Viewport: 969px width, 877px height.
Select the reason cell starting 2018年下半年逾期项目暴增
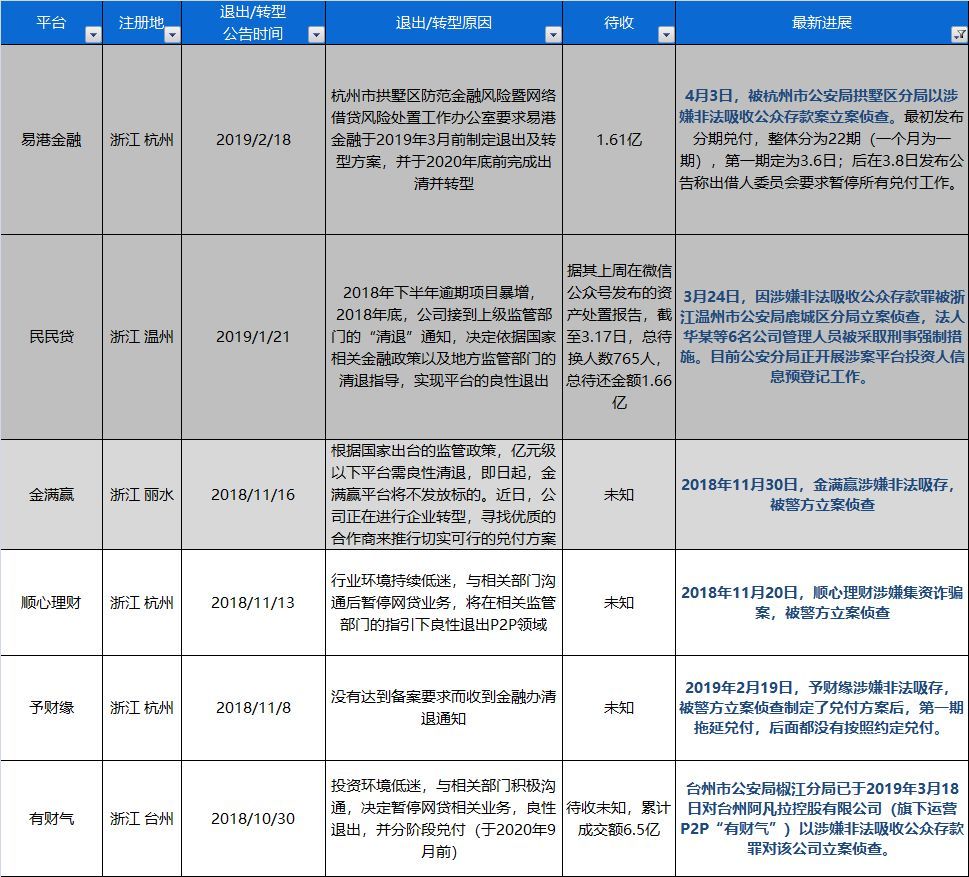click(444, 337)
